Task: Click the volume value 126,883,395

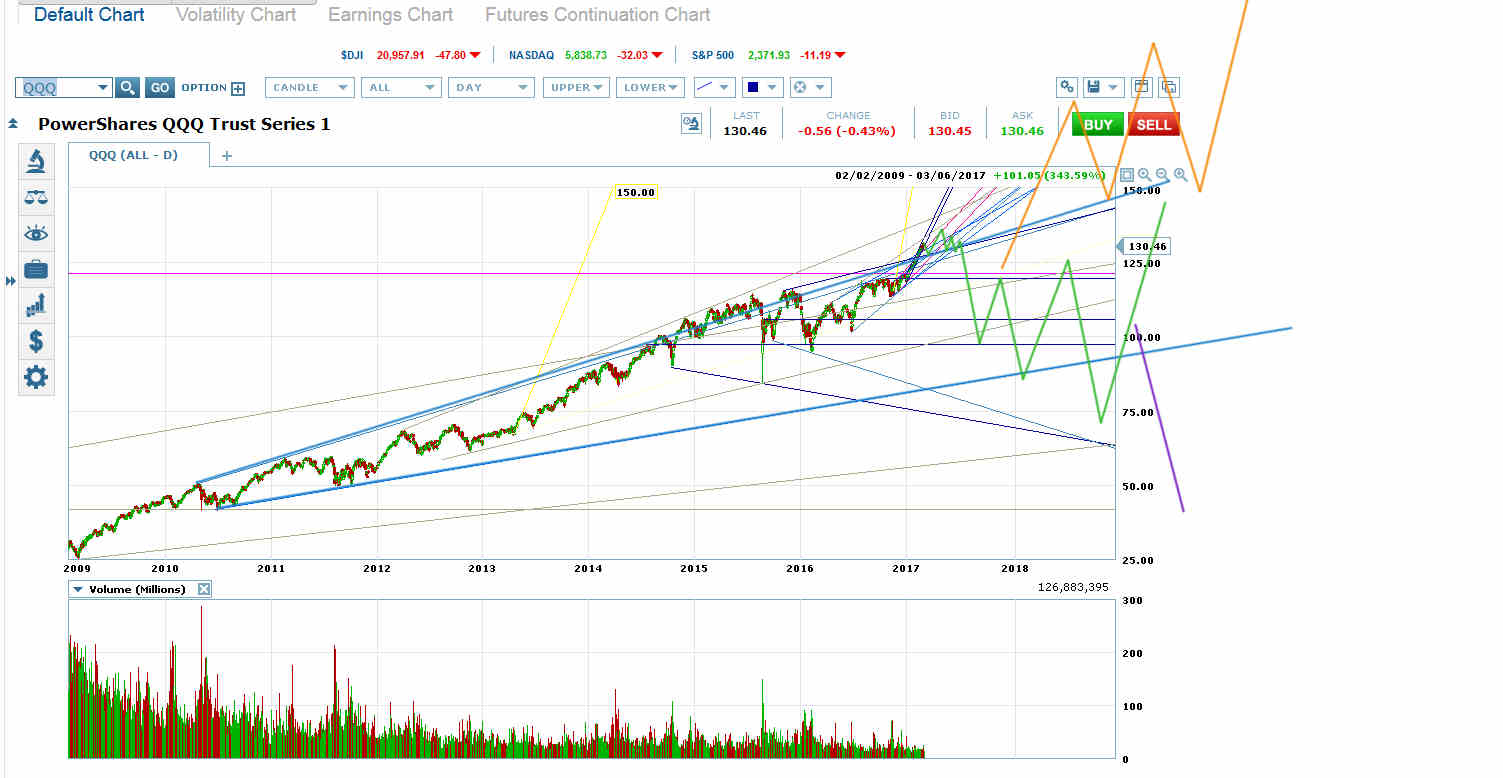Action: point(1073,587)
